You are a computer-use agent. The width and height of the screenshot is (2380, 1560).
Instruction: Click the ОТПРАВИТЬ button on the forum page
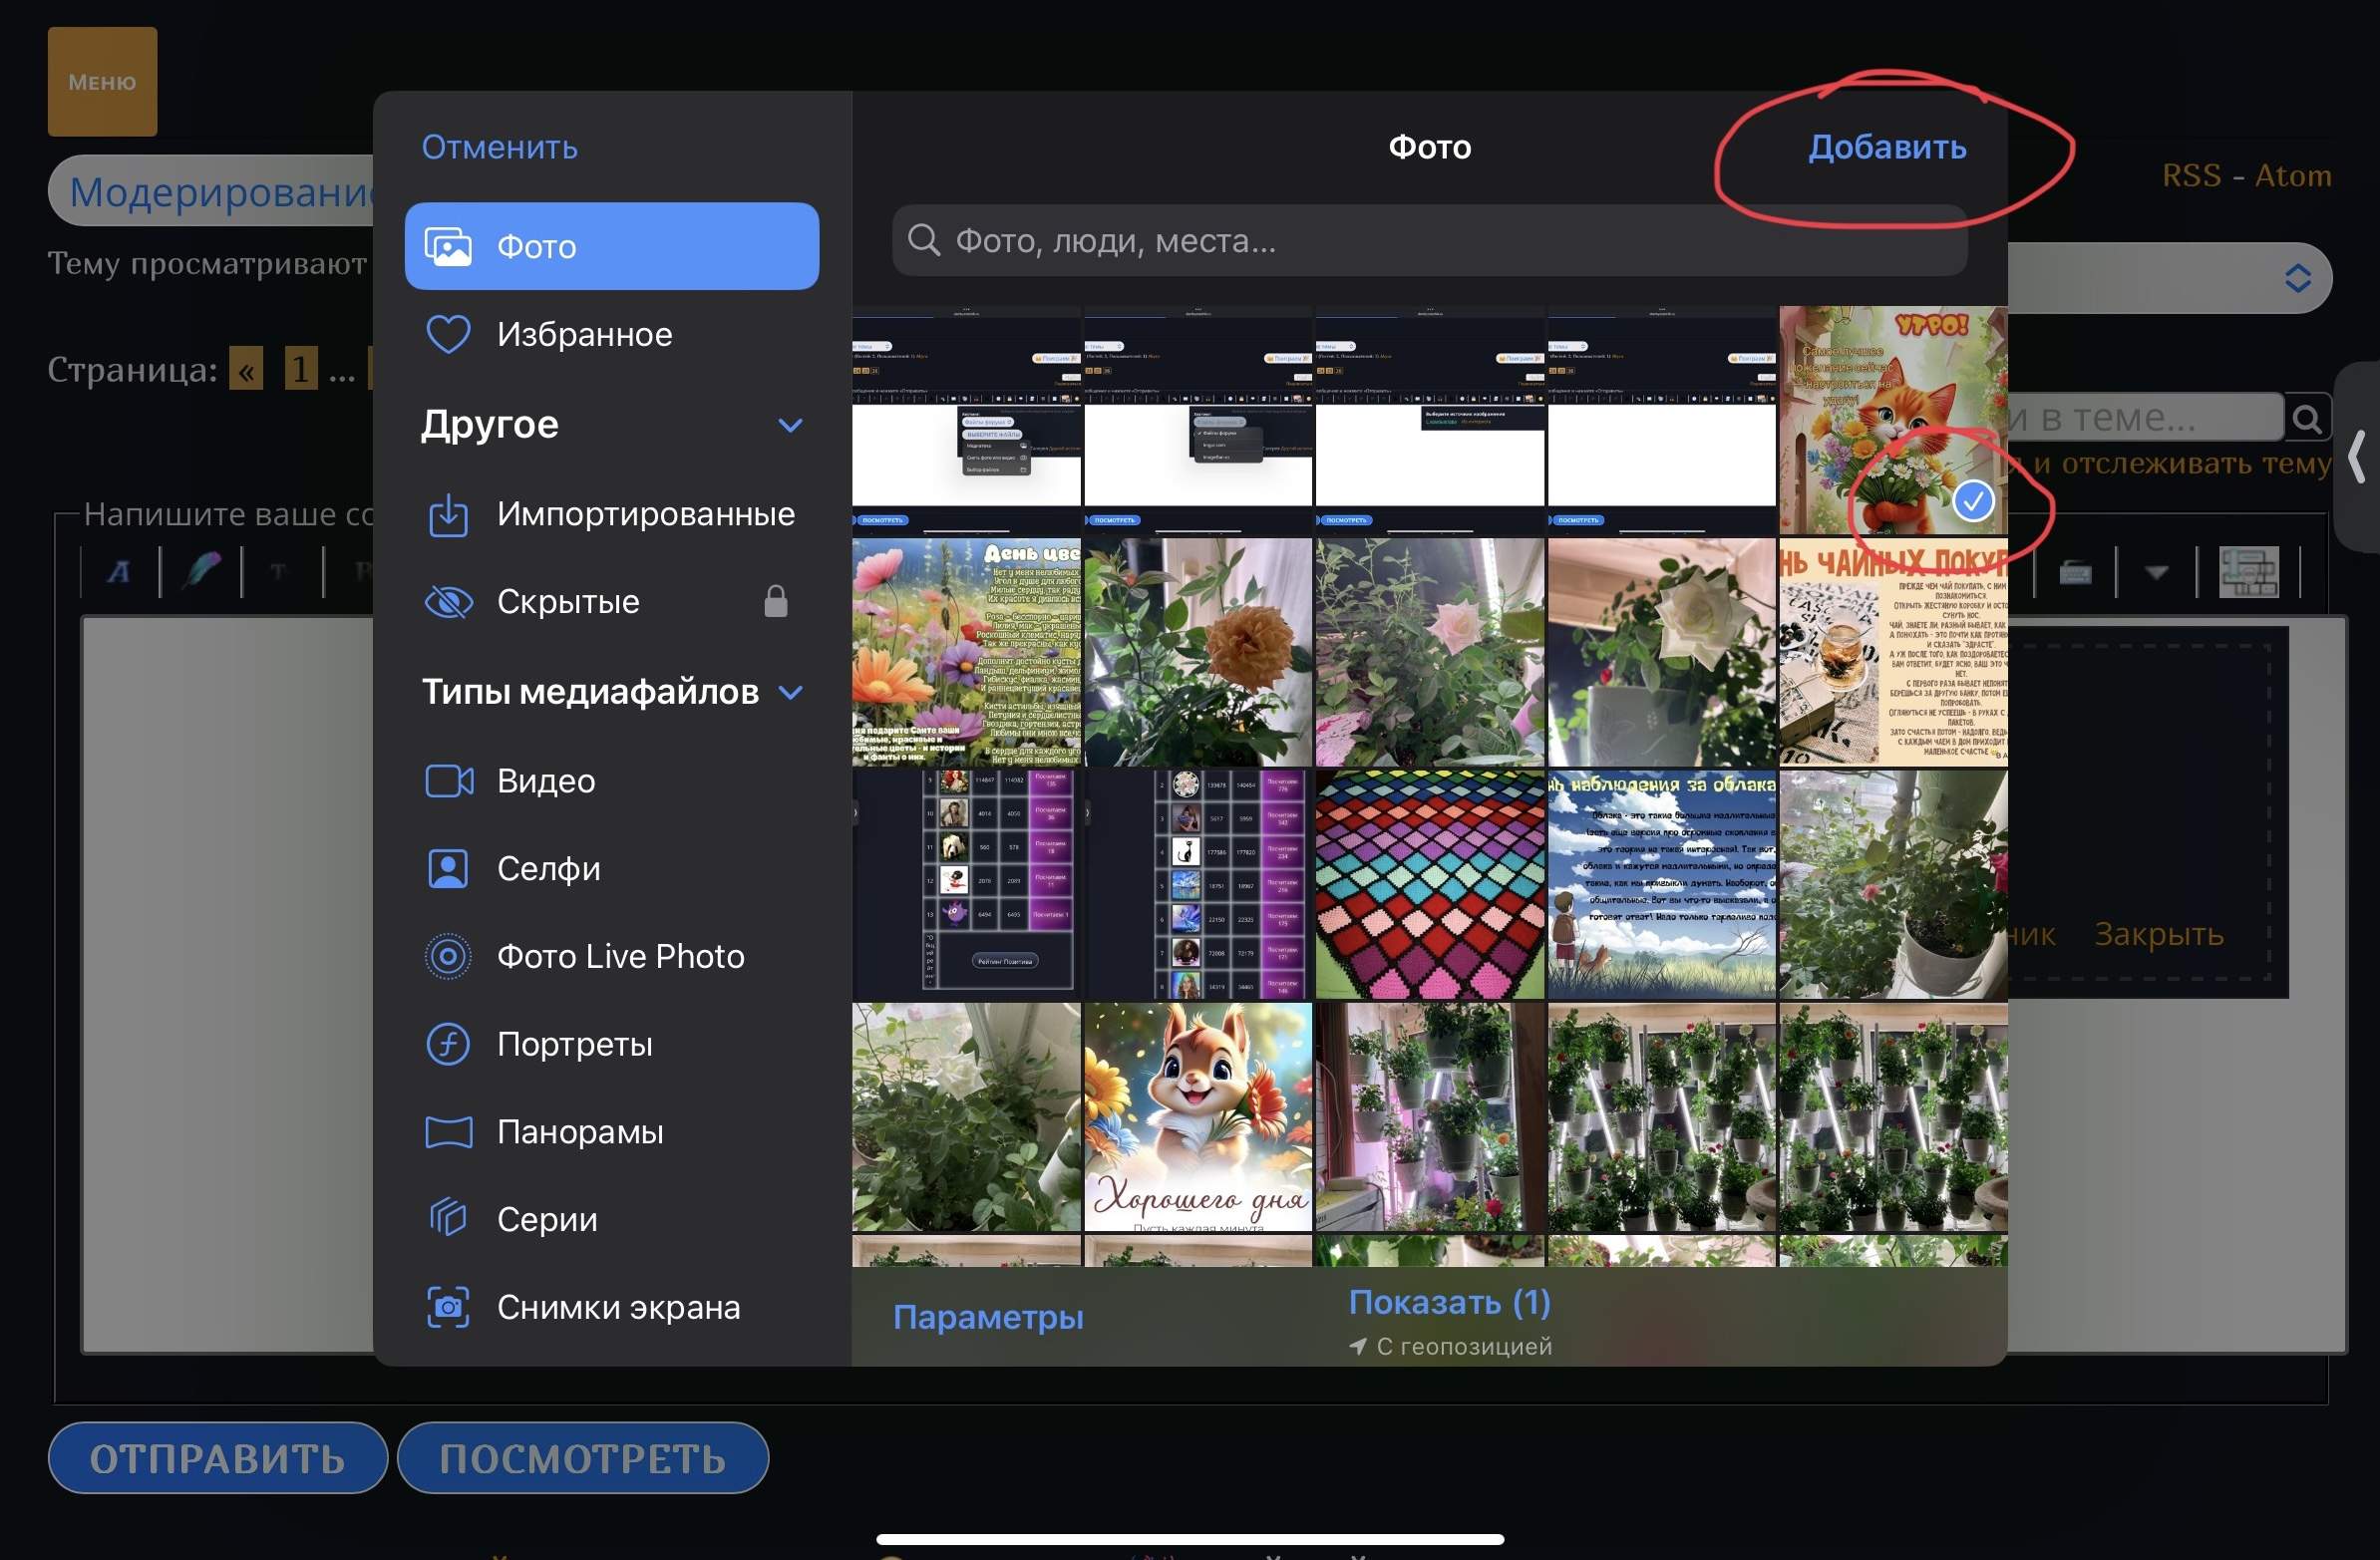tap(218, 1458)
